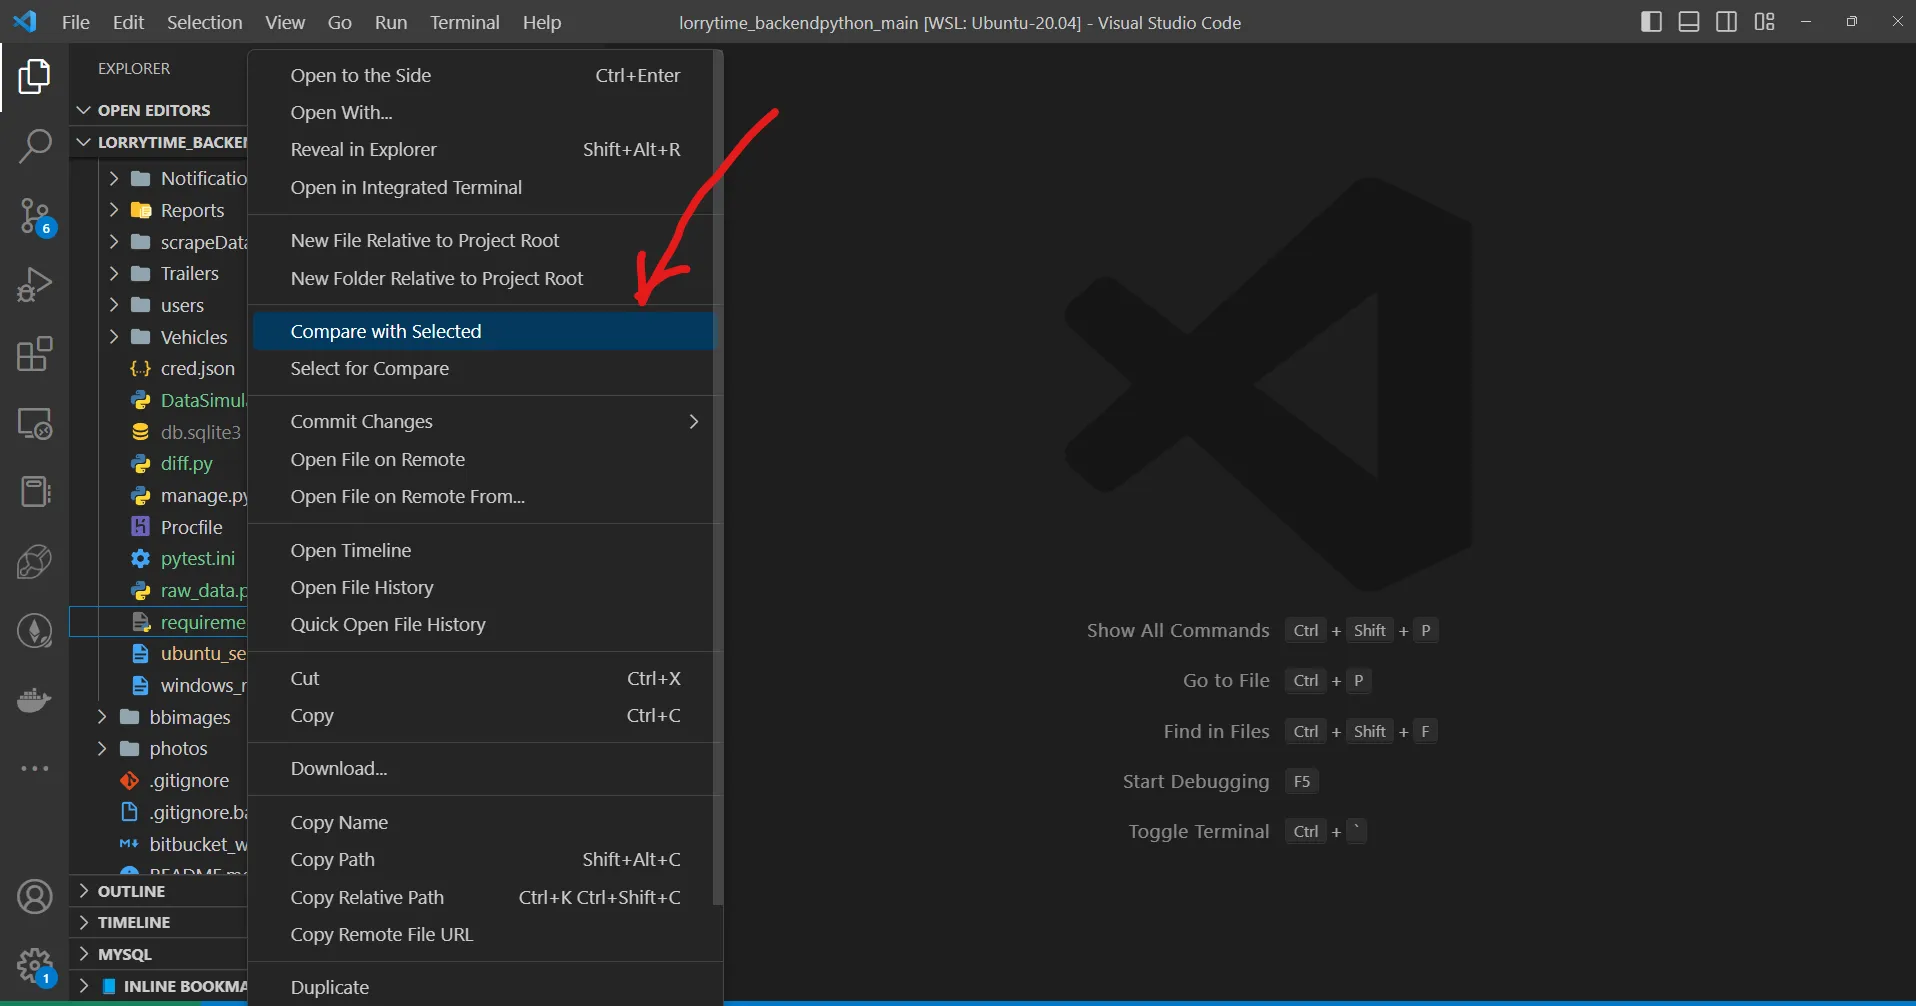This screenshot has height=1006, width=1916.
Task: Click the Inline Bookmarks blue bookmark icon
Action: pos(109,987)
